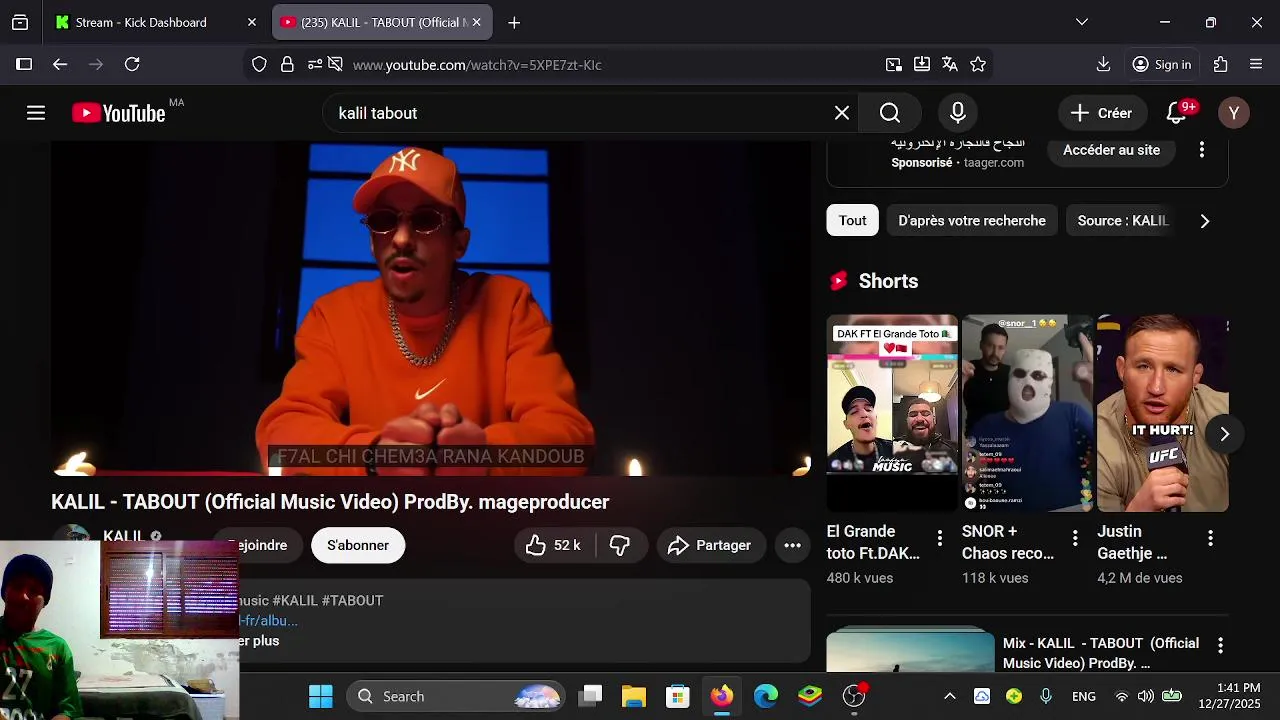Go to YouTube home via logo
Viewport: 1280px width, 720px height.
(x=118, y=113)
